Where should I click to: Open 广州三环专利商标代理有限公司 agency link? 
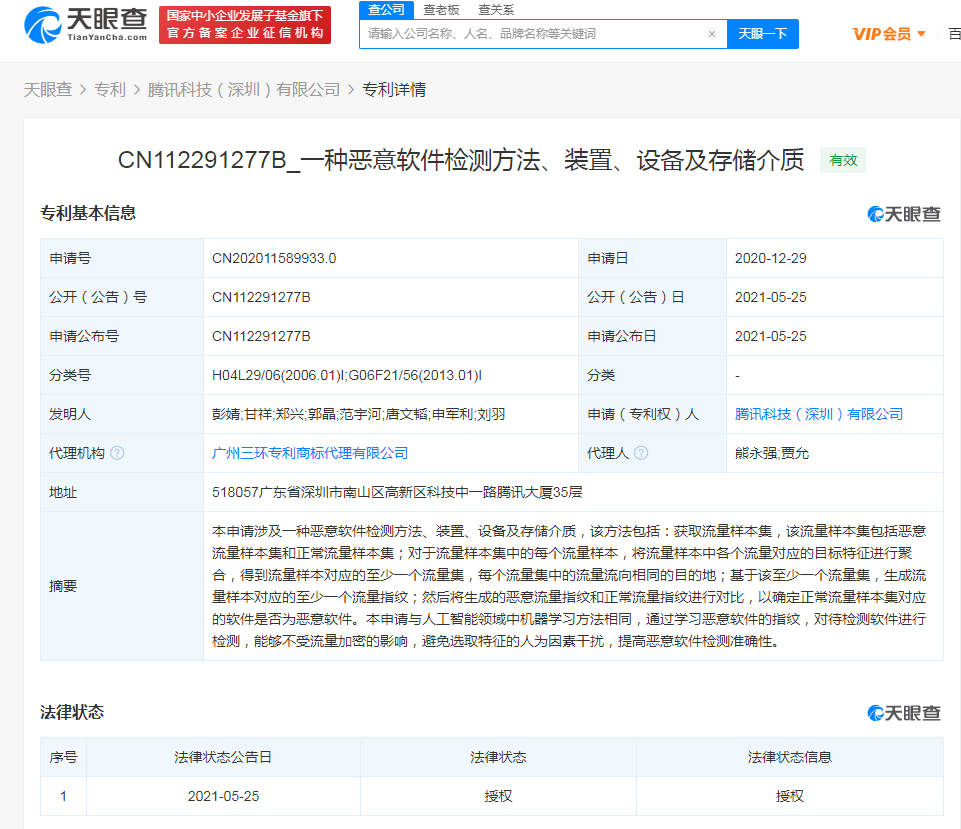(310, 453)
